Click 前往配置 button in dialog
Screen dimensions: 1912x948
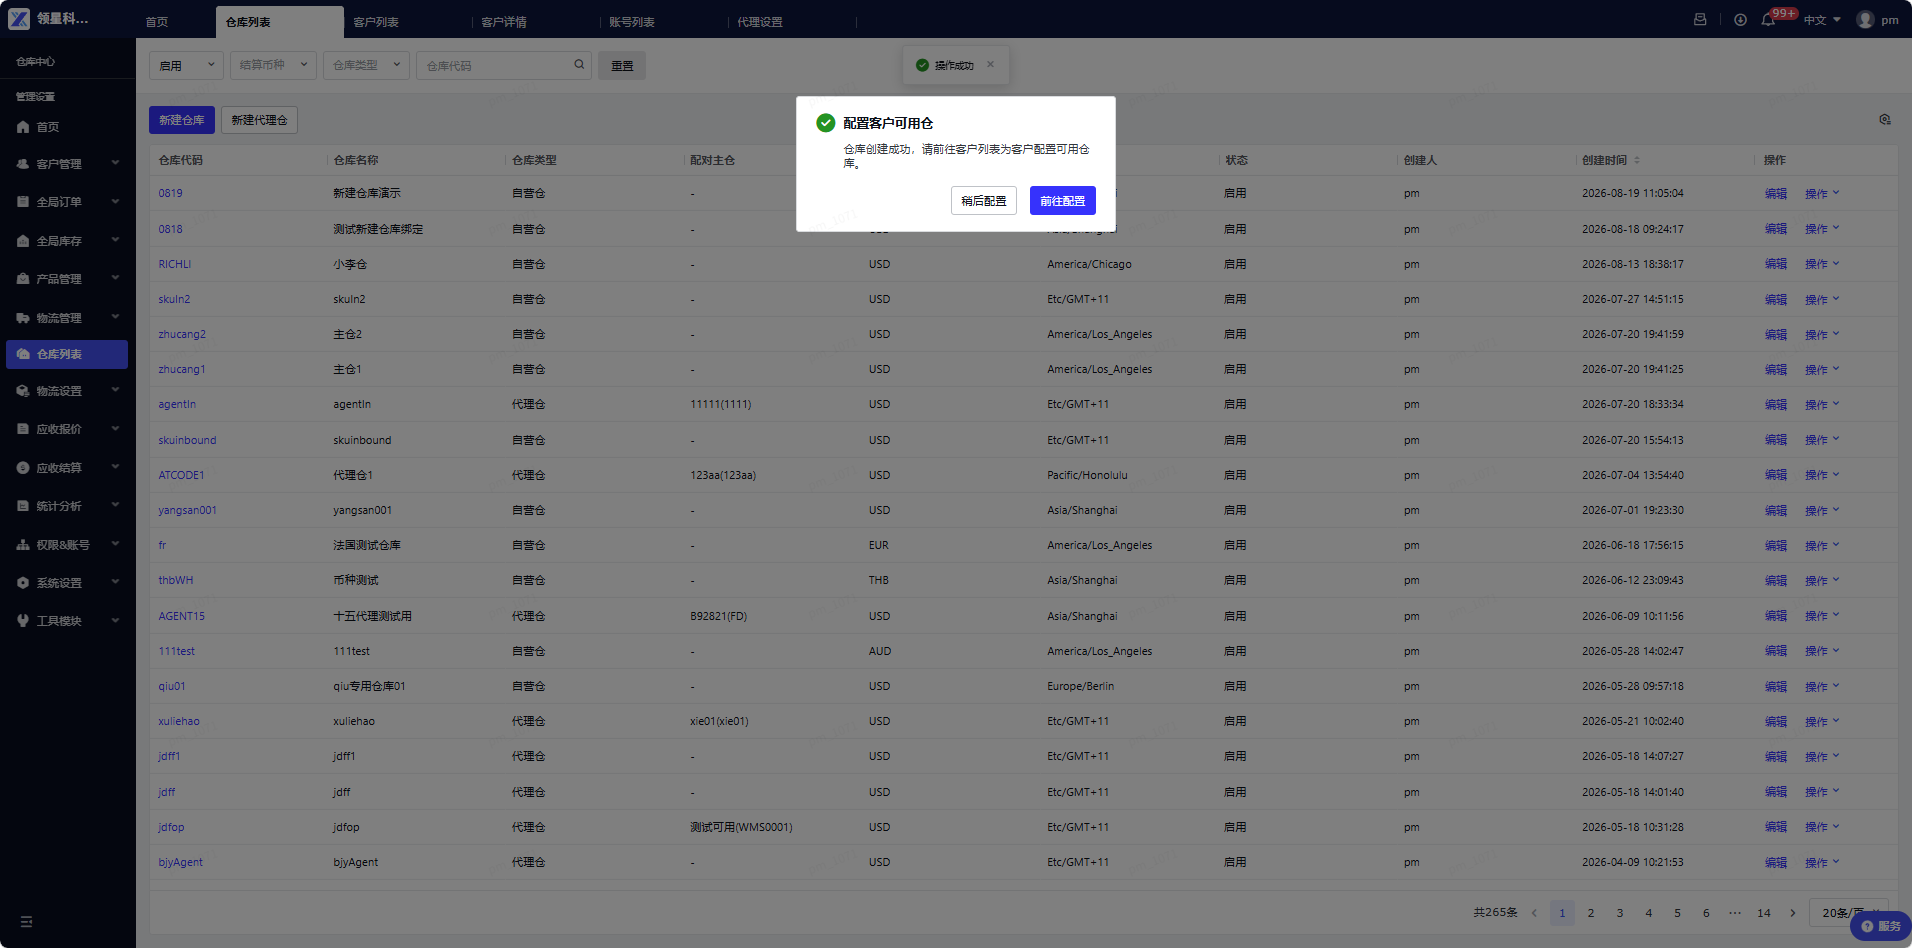[1062, 201]
